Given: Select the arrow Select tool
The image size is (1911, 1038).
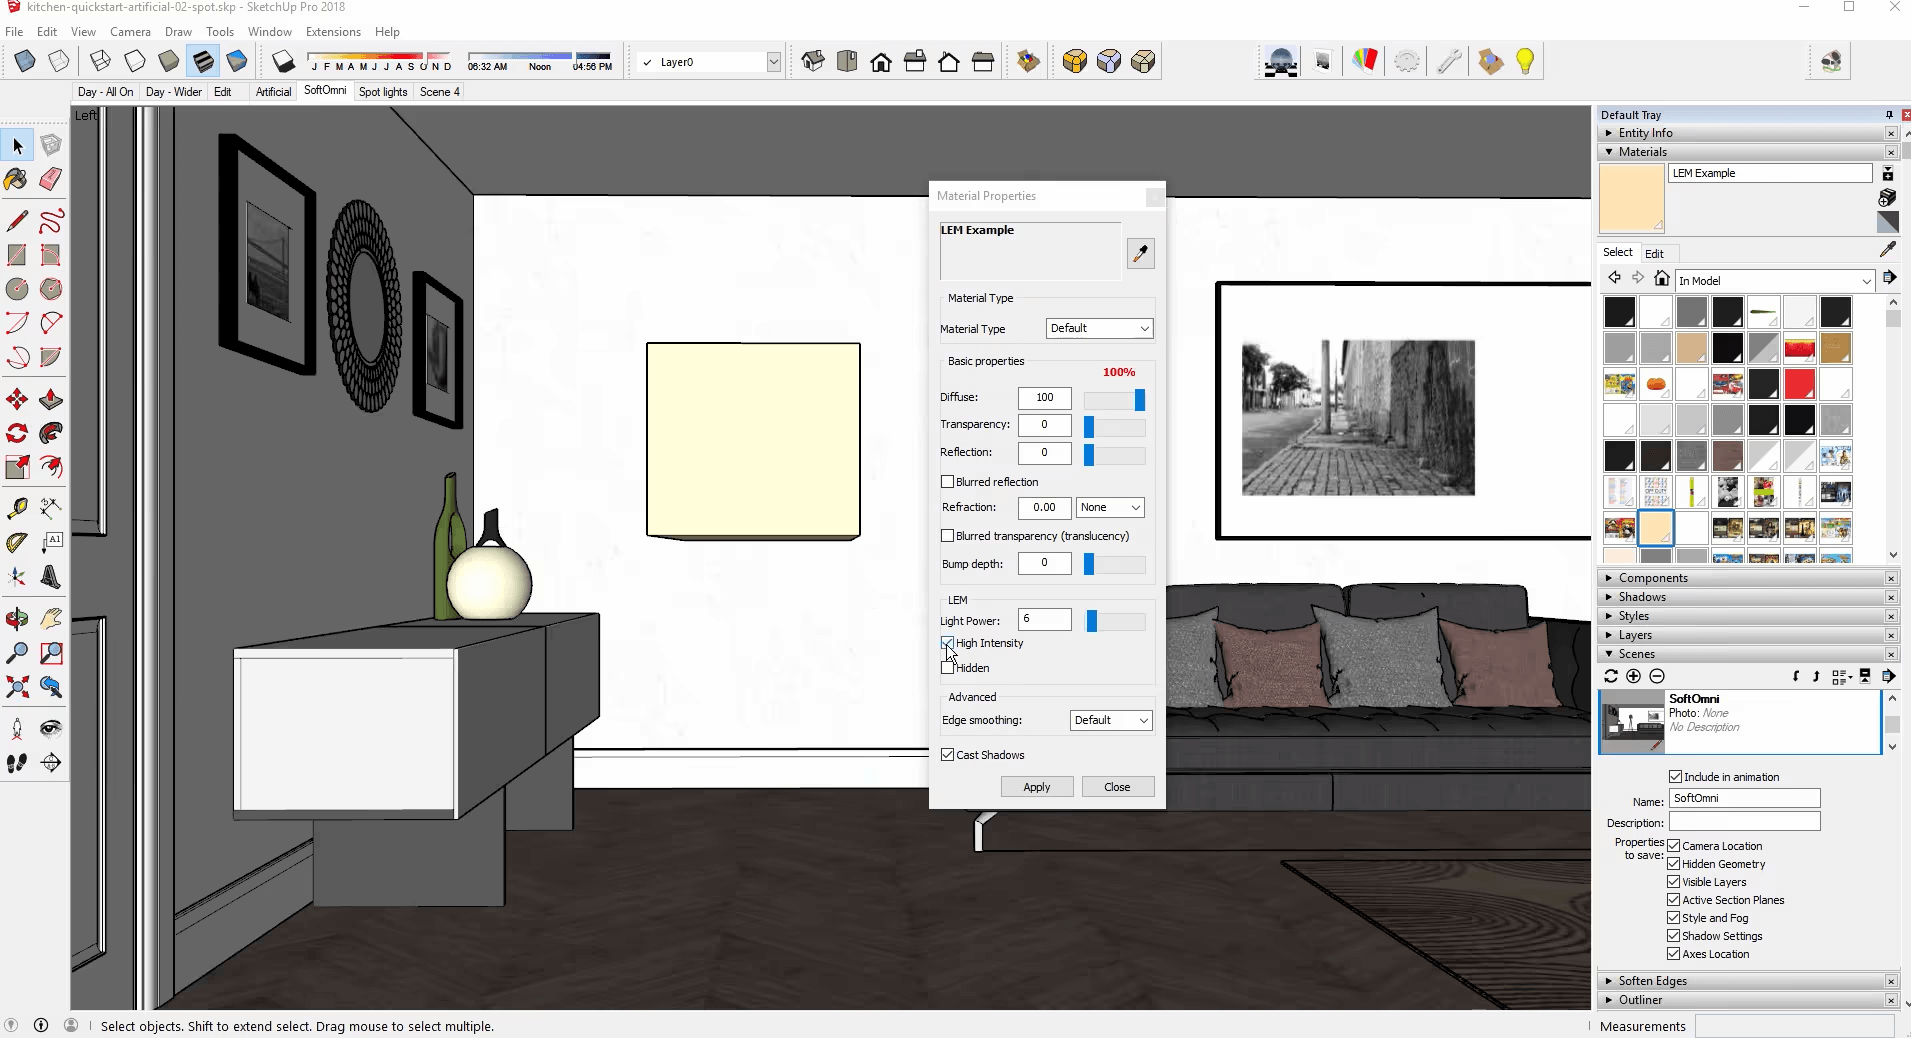Looking at the screenshot, I should coord(17,146).
